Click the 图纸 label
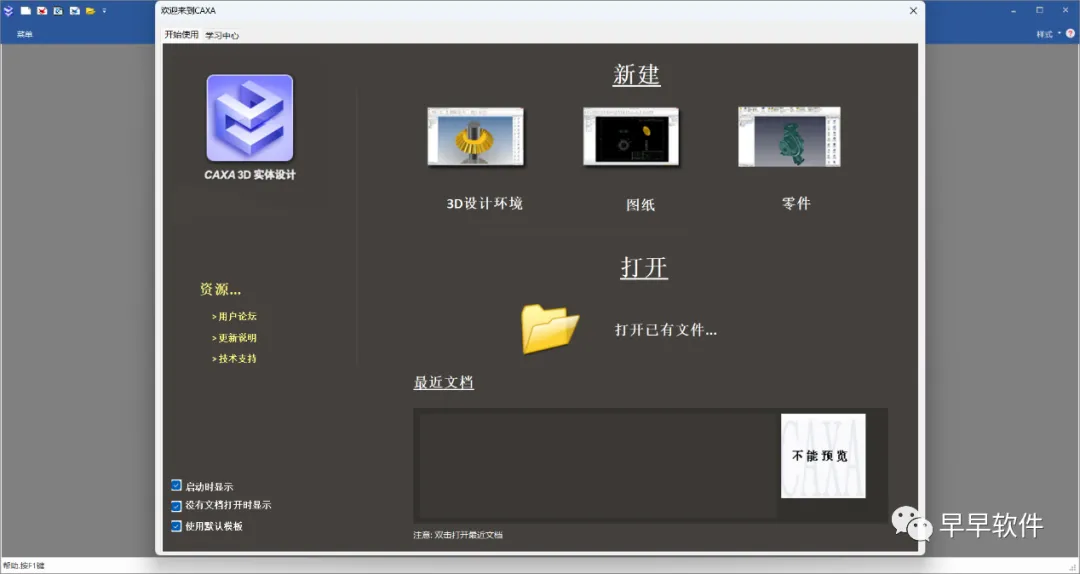 [x=641, y=204]
